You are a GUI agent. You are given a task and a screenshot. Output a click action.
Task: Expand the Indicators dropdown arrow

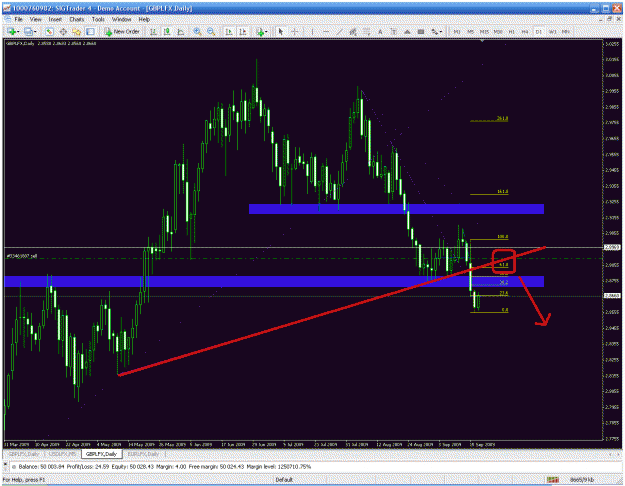point(267,32)
